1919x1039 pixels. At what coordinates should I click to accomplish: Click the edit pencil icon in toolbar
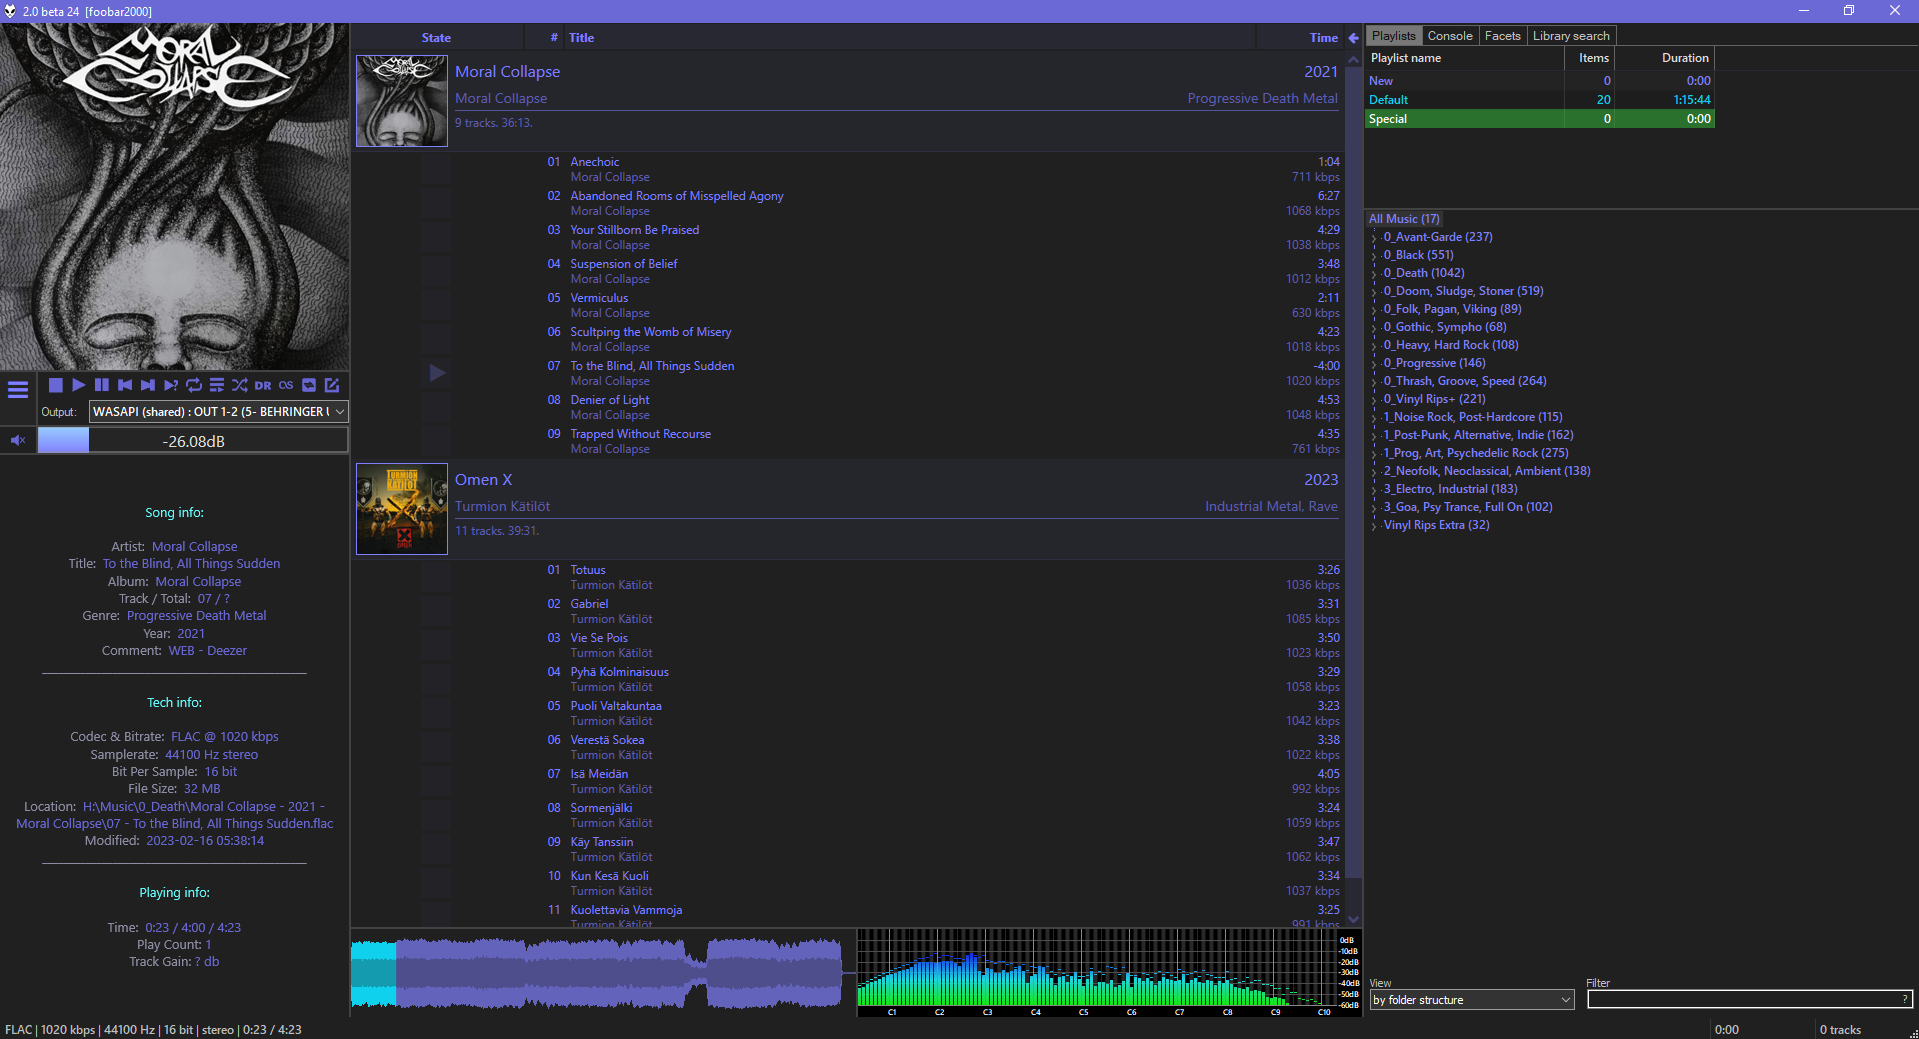(x=332, y=385)
